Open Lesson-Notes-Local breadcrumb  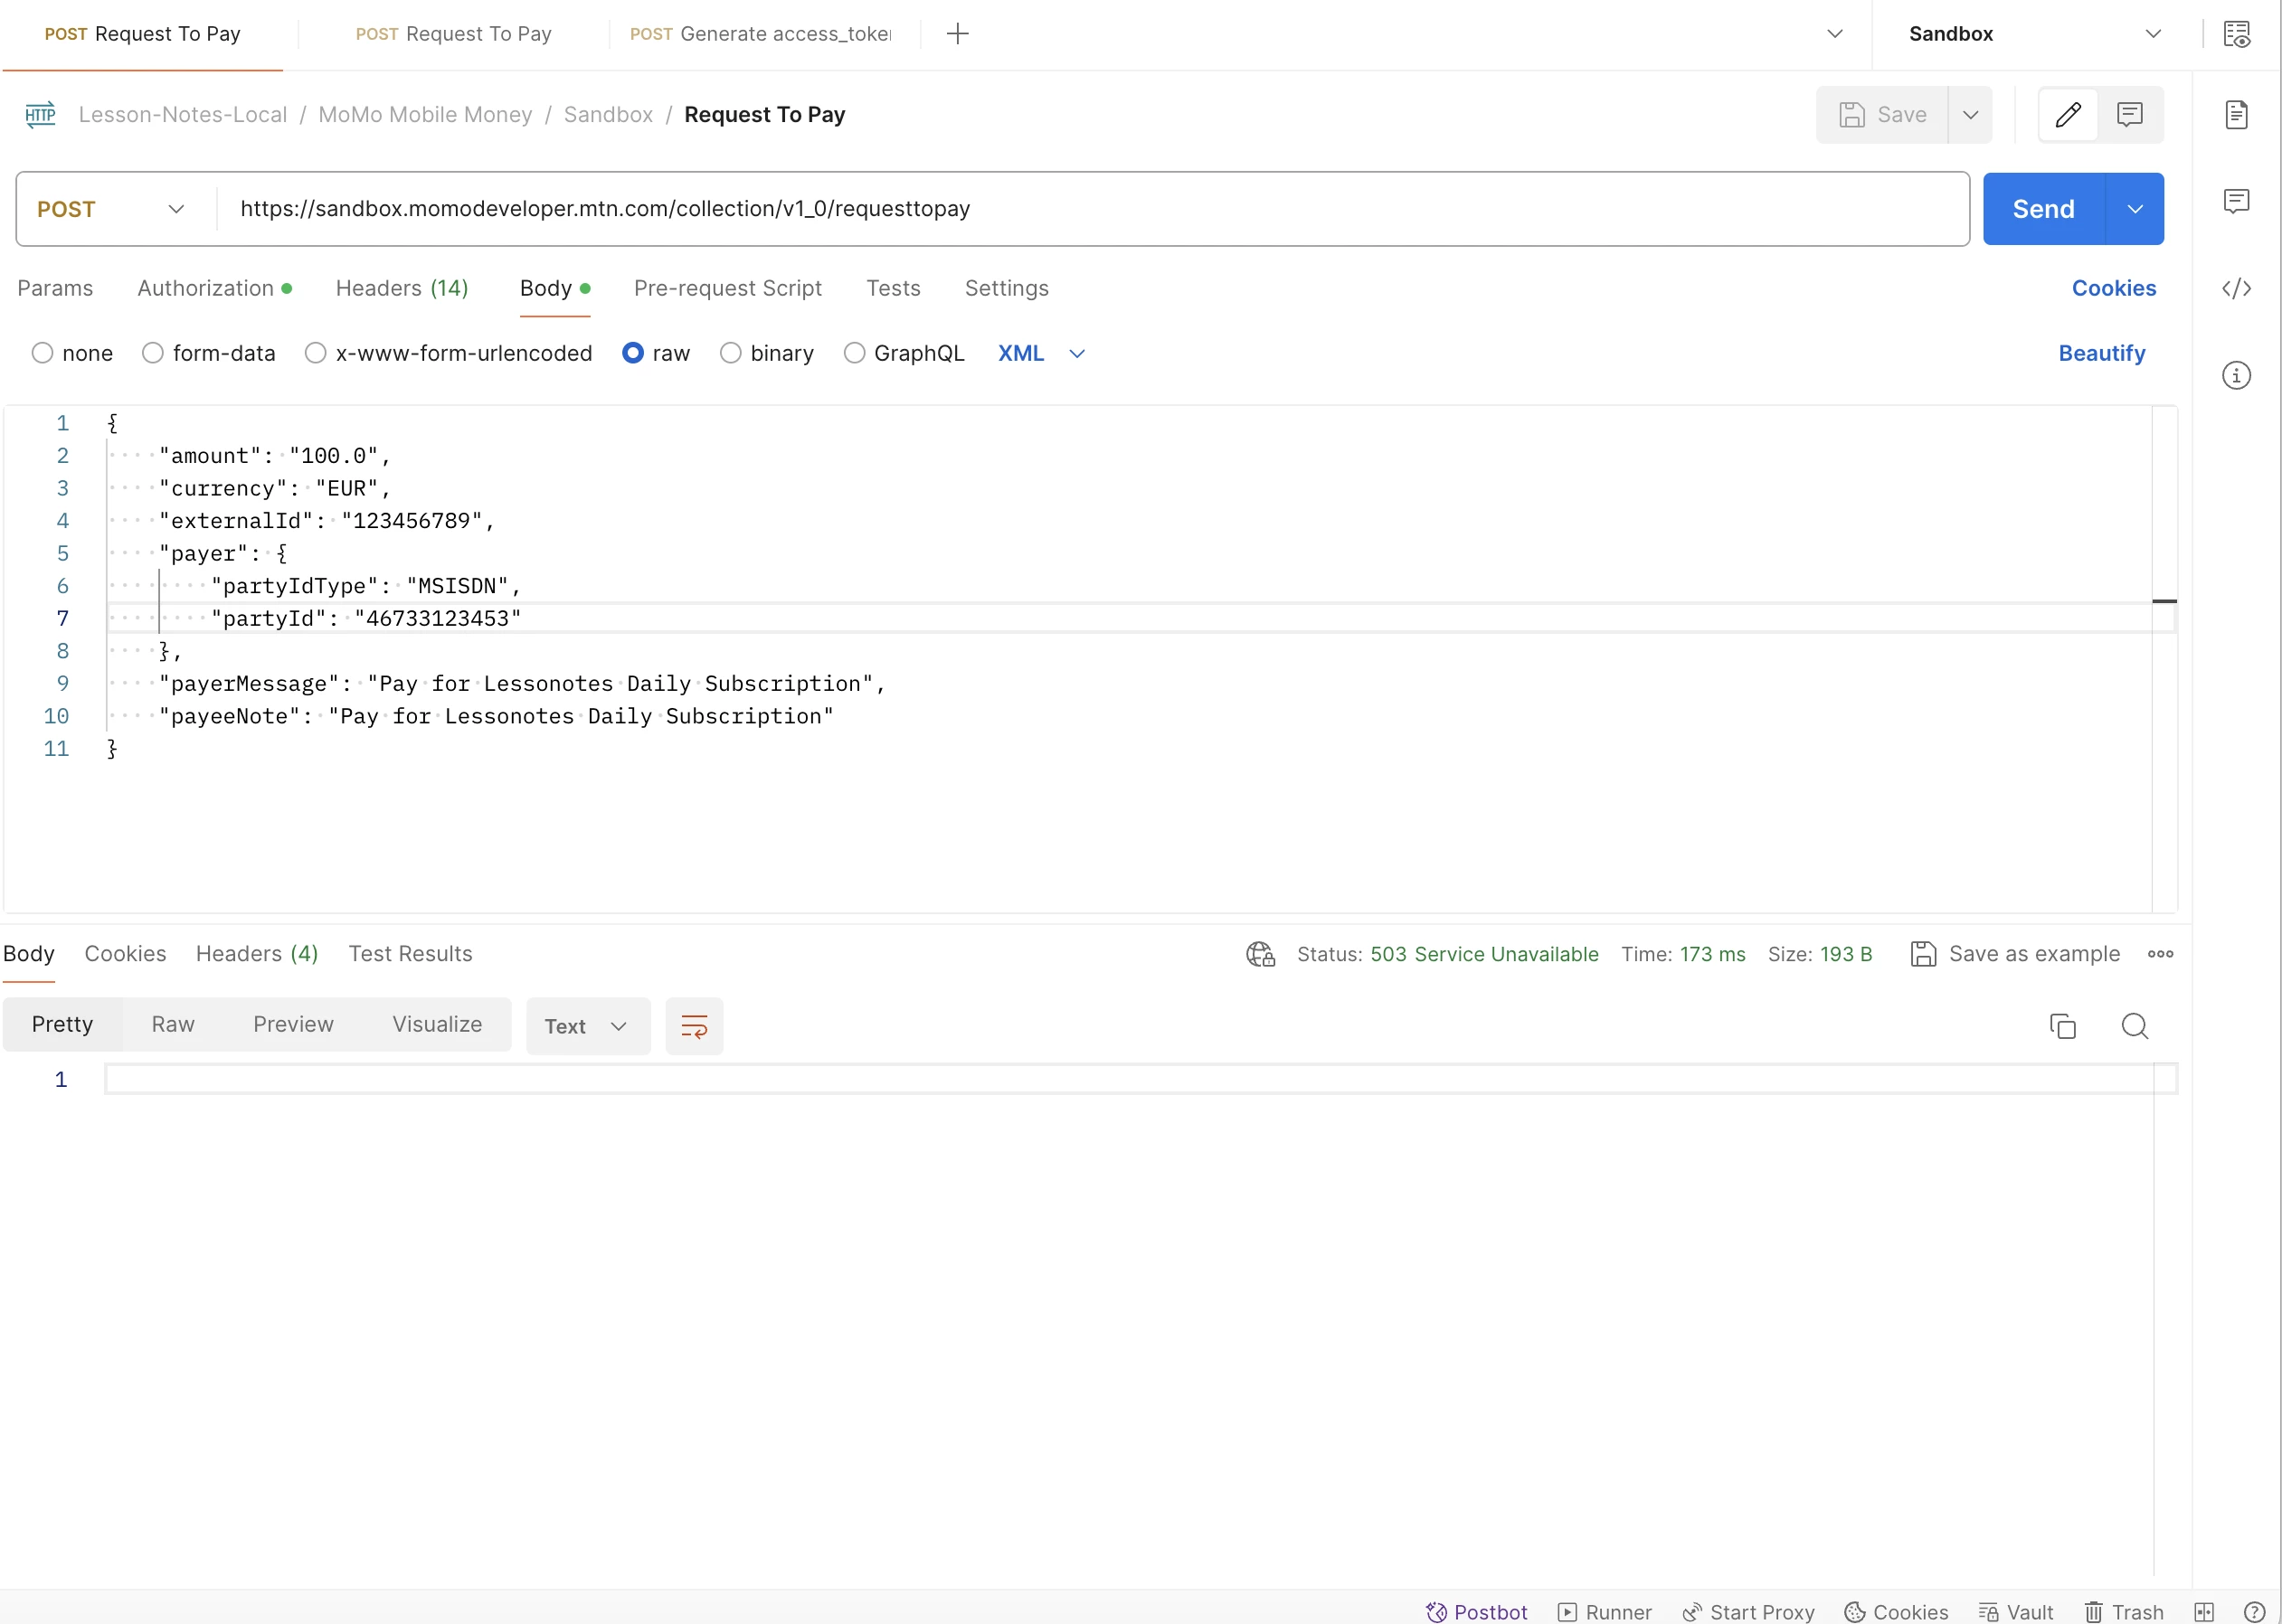point(183,115)
